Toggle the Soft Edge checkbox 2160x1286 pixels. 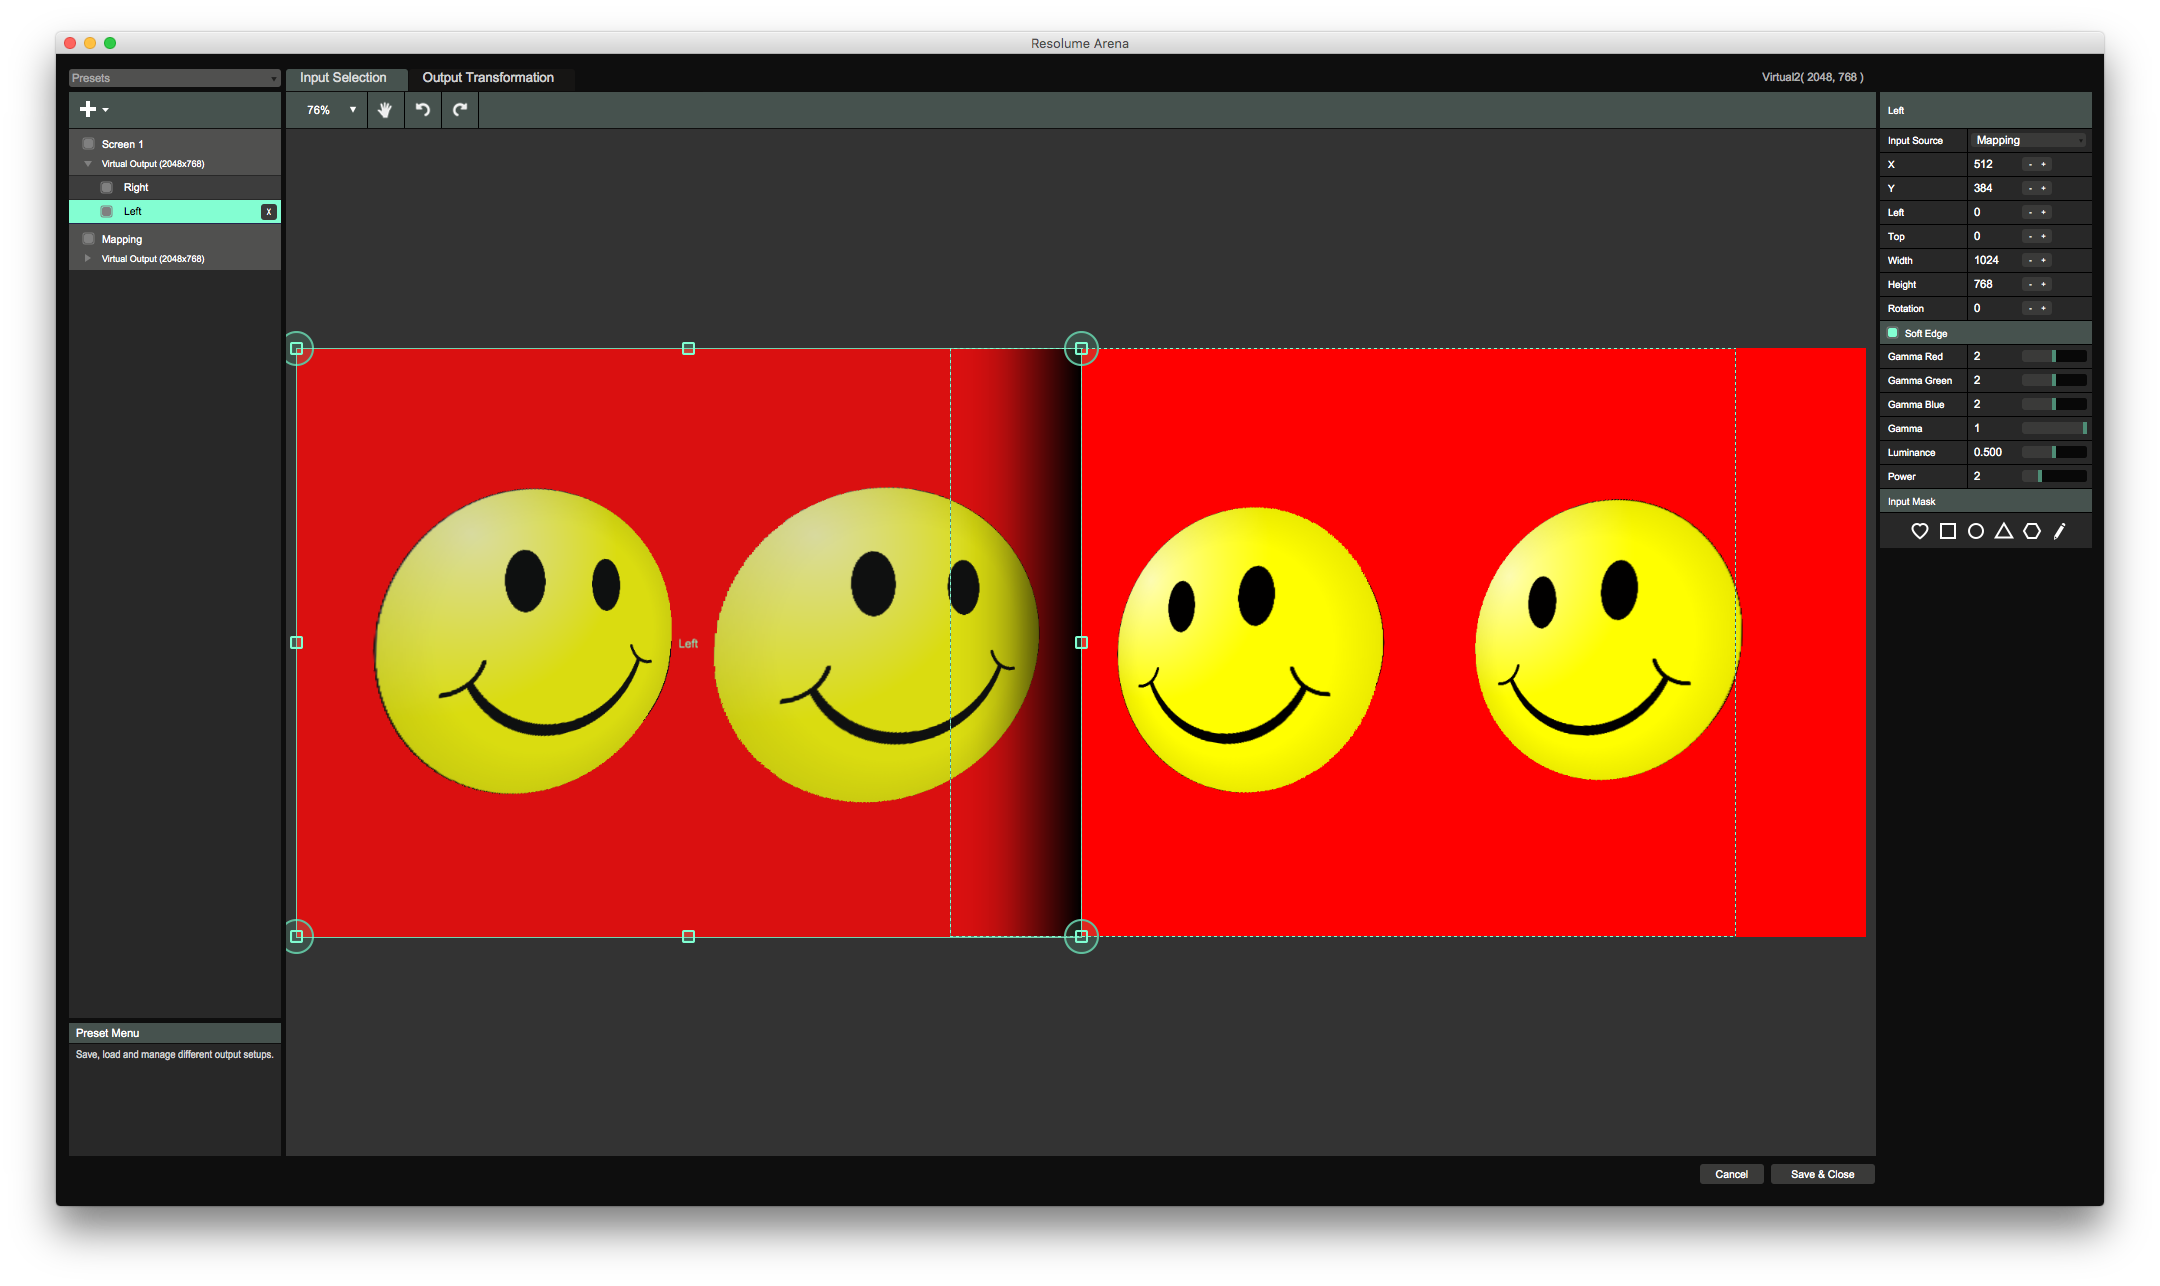[x=1893, y=333]
